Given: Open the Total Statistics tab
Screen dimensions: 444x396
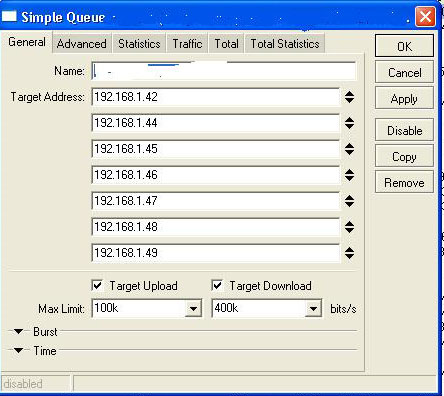Looking at the screenshot, I should (x=285, y=44).
